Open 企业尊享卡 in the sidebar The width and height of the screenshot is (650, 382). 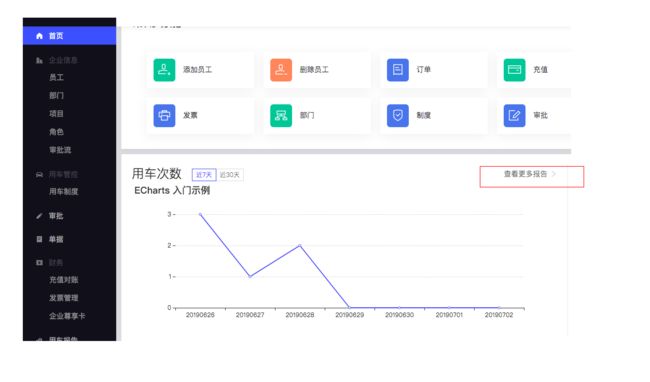coord(67,316)
